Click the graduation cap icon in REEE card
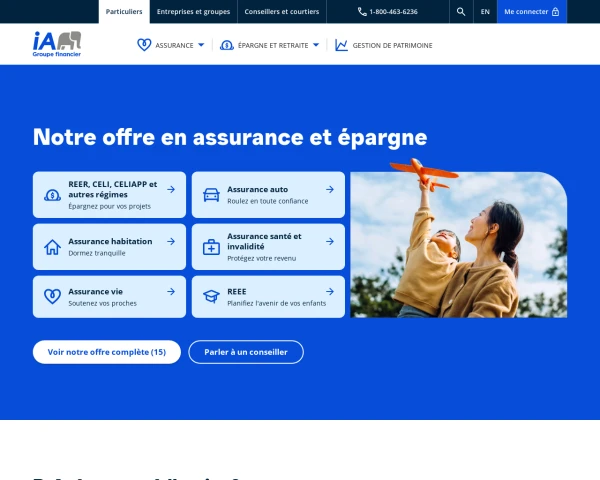This screenshot has width=600, height=480. [x=211, y=296]
